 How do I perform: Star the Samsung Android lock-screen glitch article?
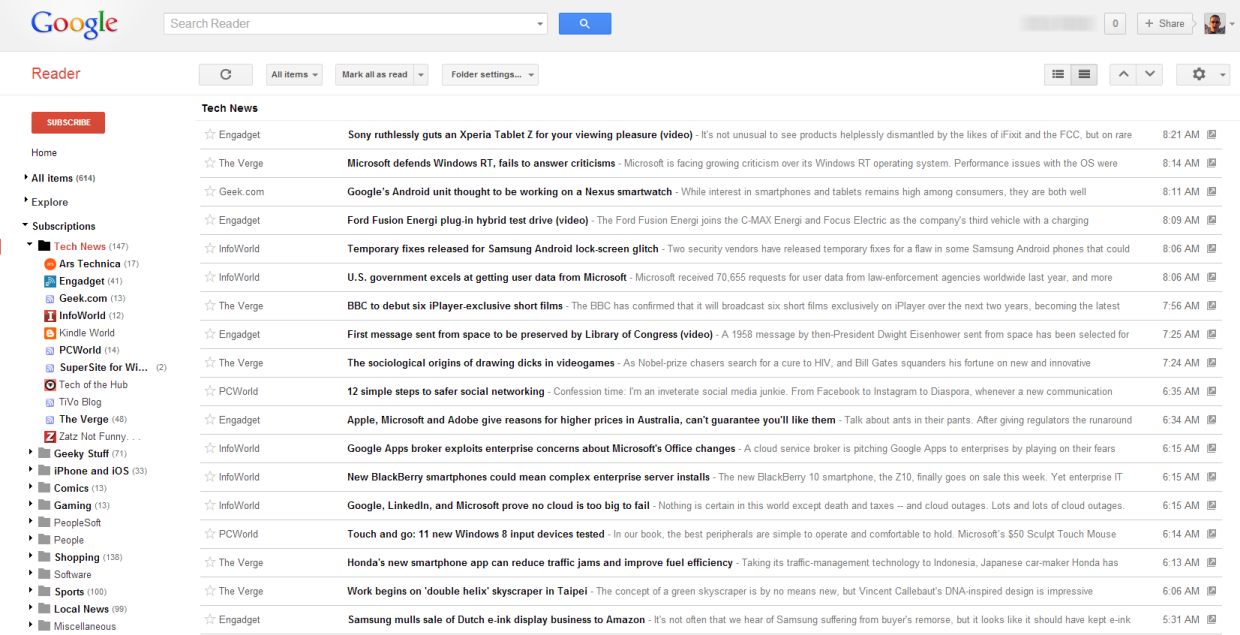click(210, 249)
